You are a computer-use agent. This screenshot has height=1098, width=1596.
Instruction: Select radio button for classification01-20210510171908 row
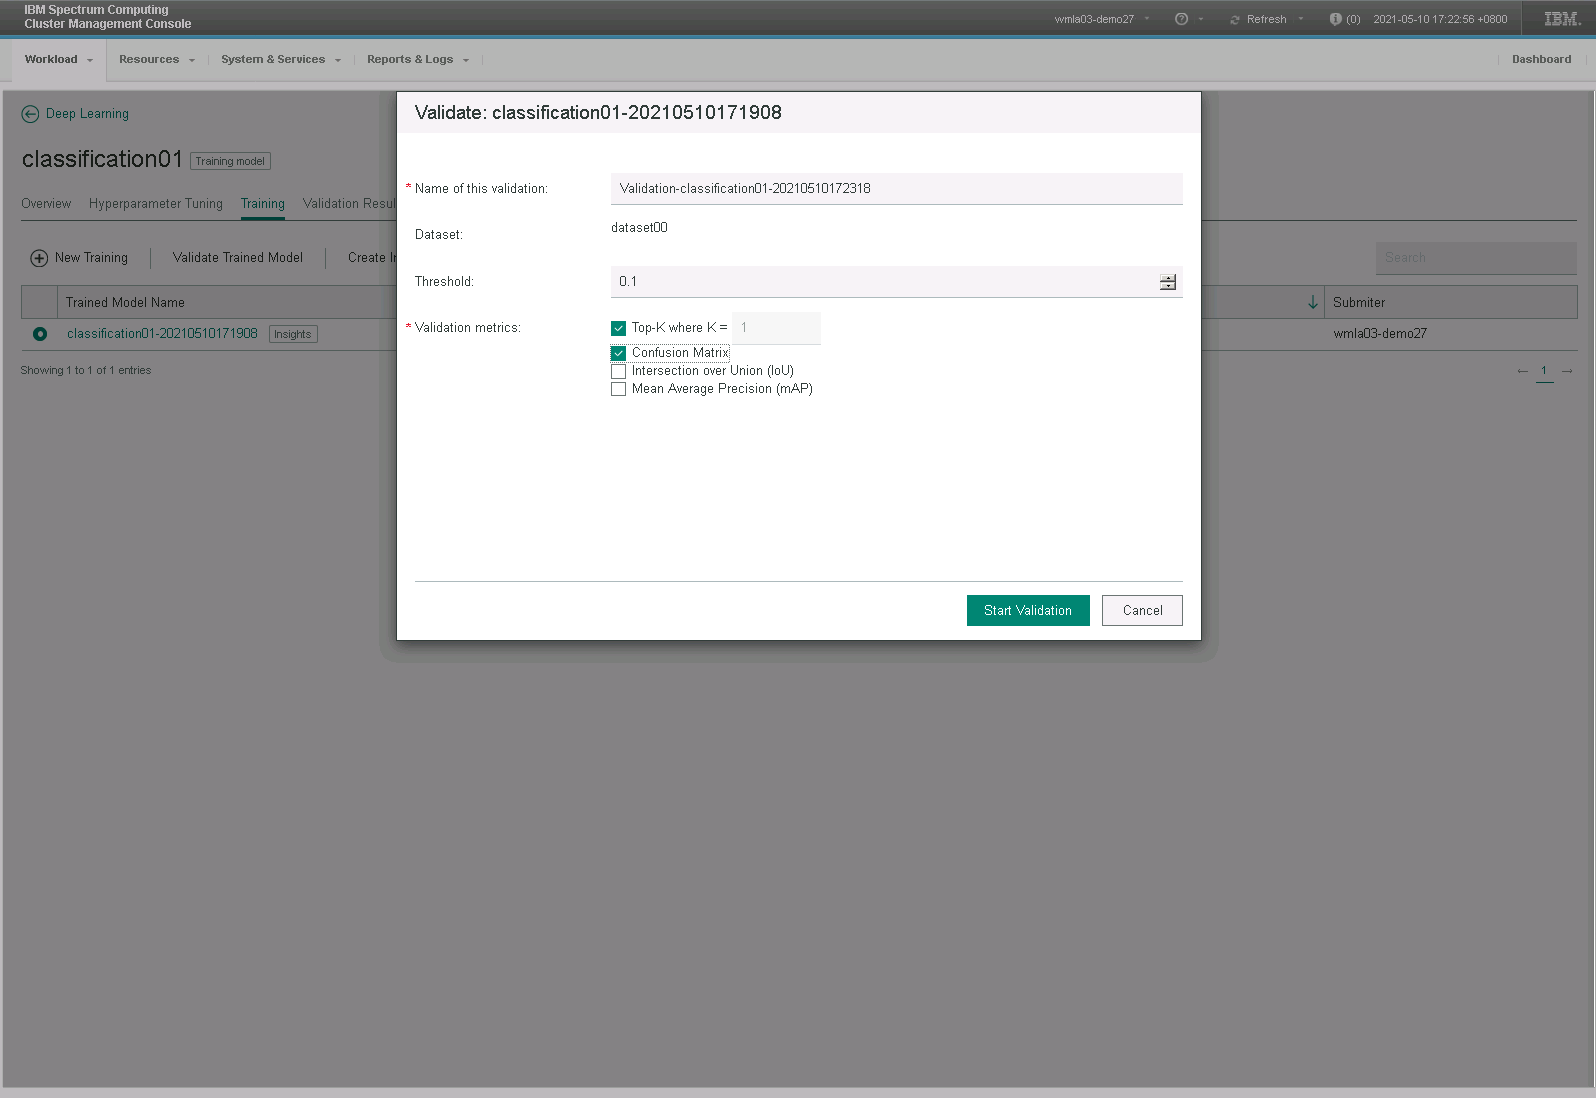(39, 334)
